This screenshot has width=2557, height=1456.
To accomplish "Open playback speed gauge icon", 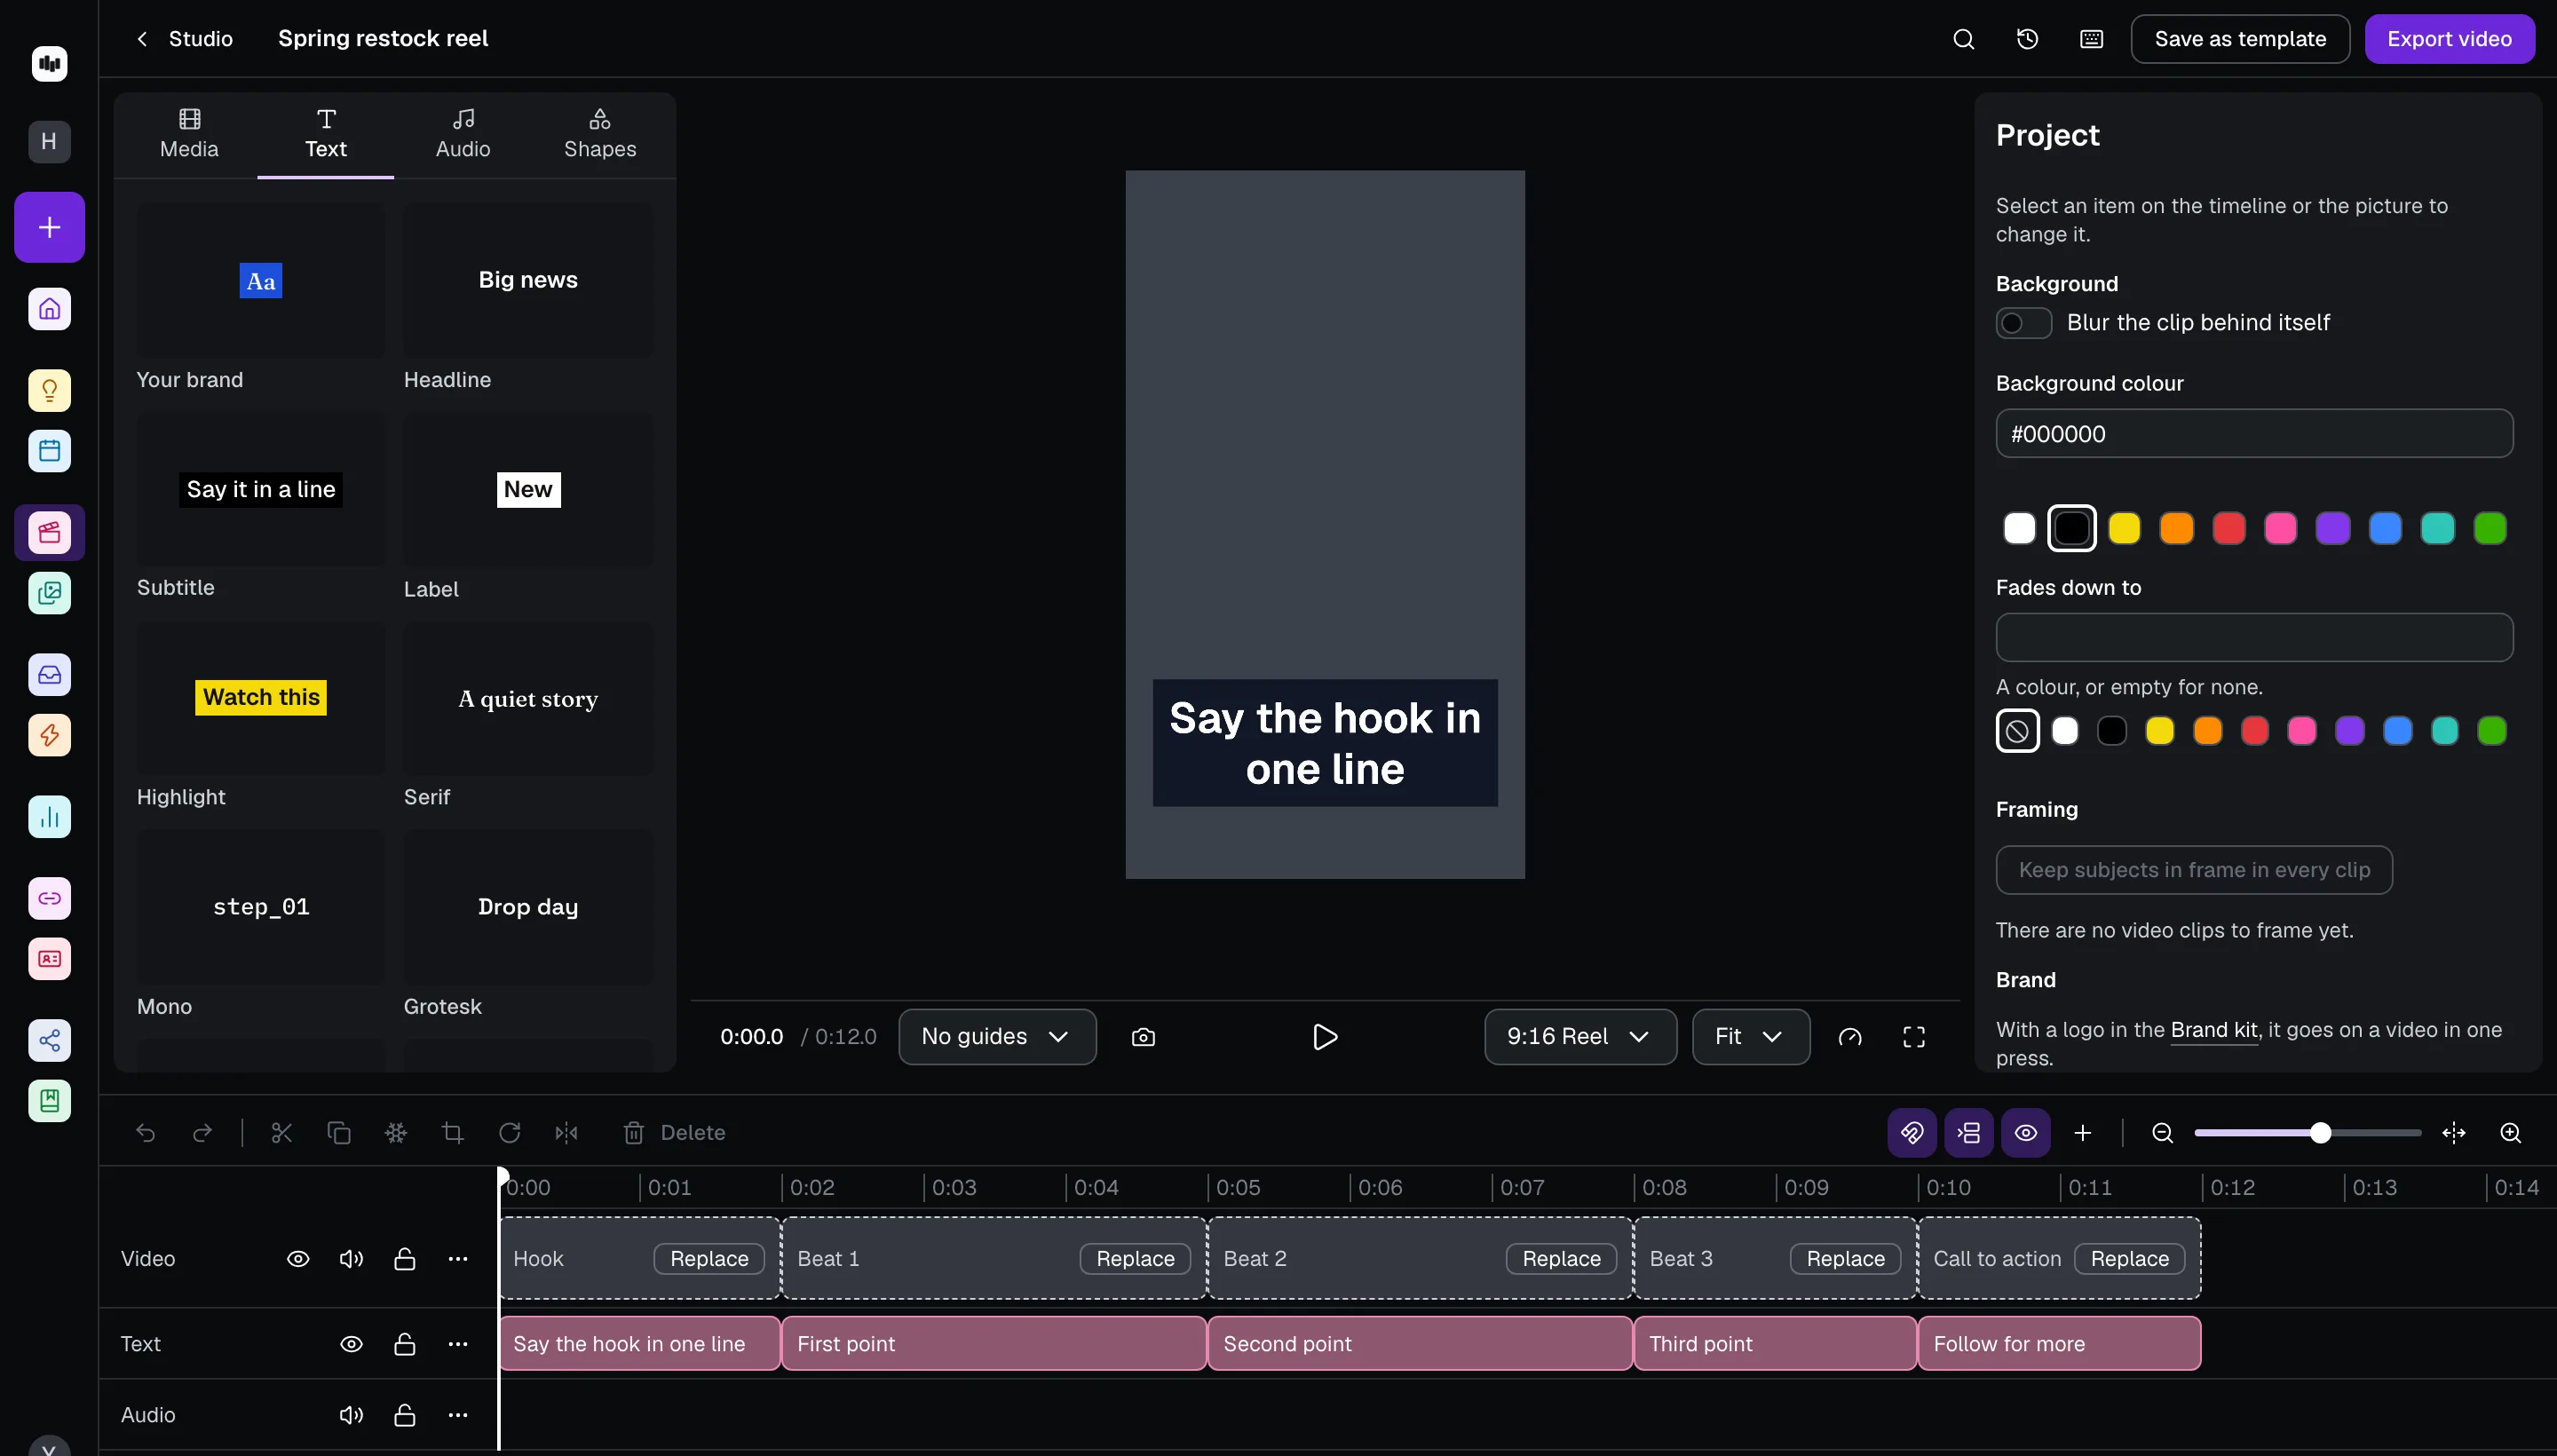I will point(1850,1037).
